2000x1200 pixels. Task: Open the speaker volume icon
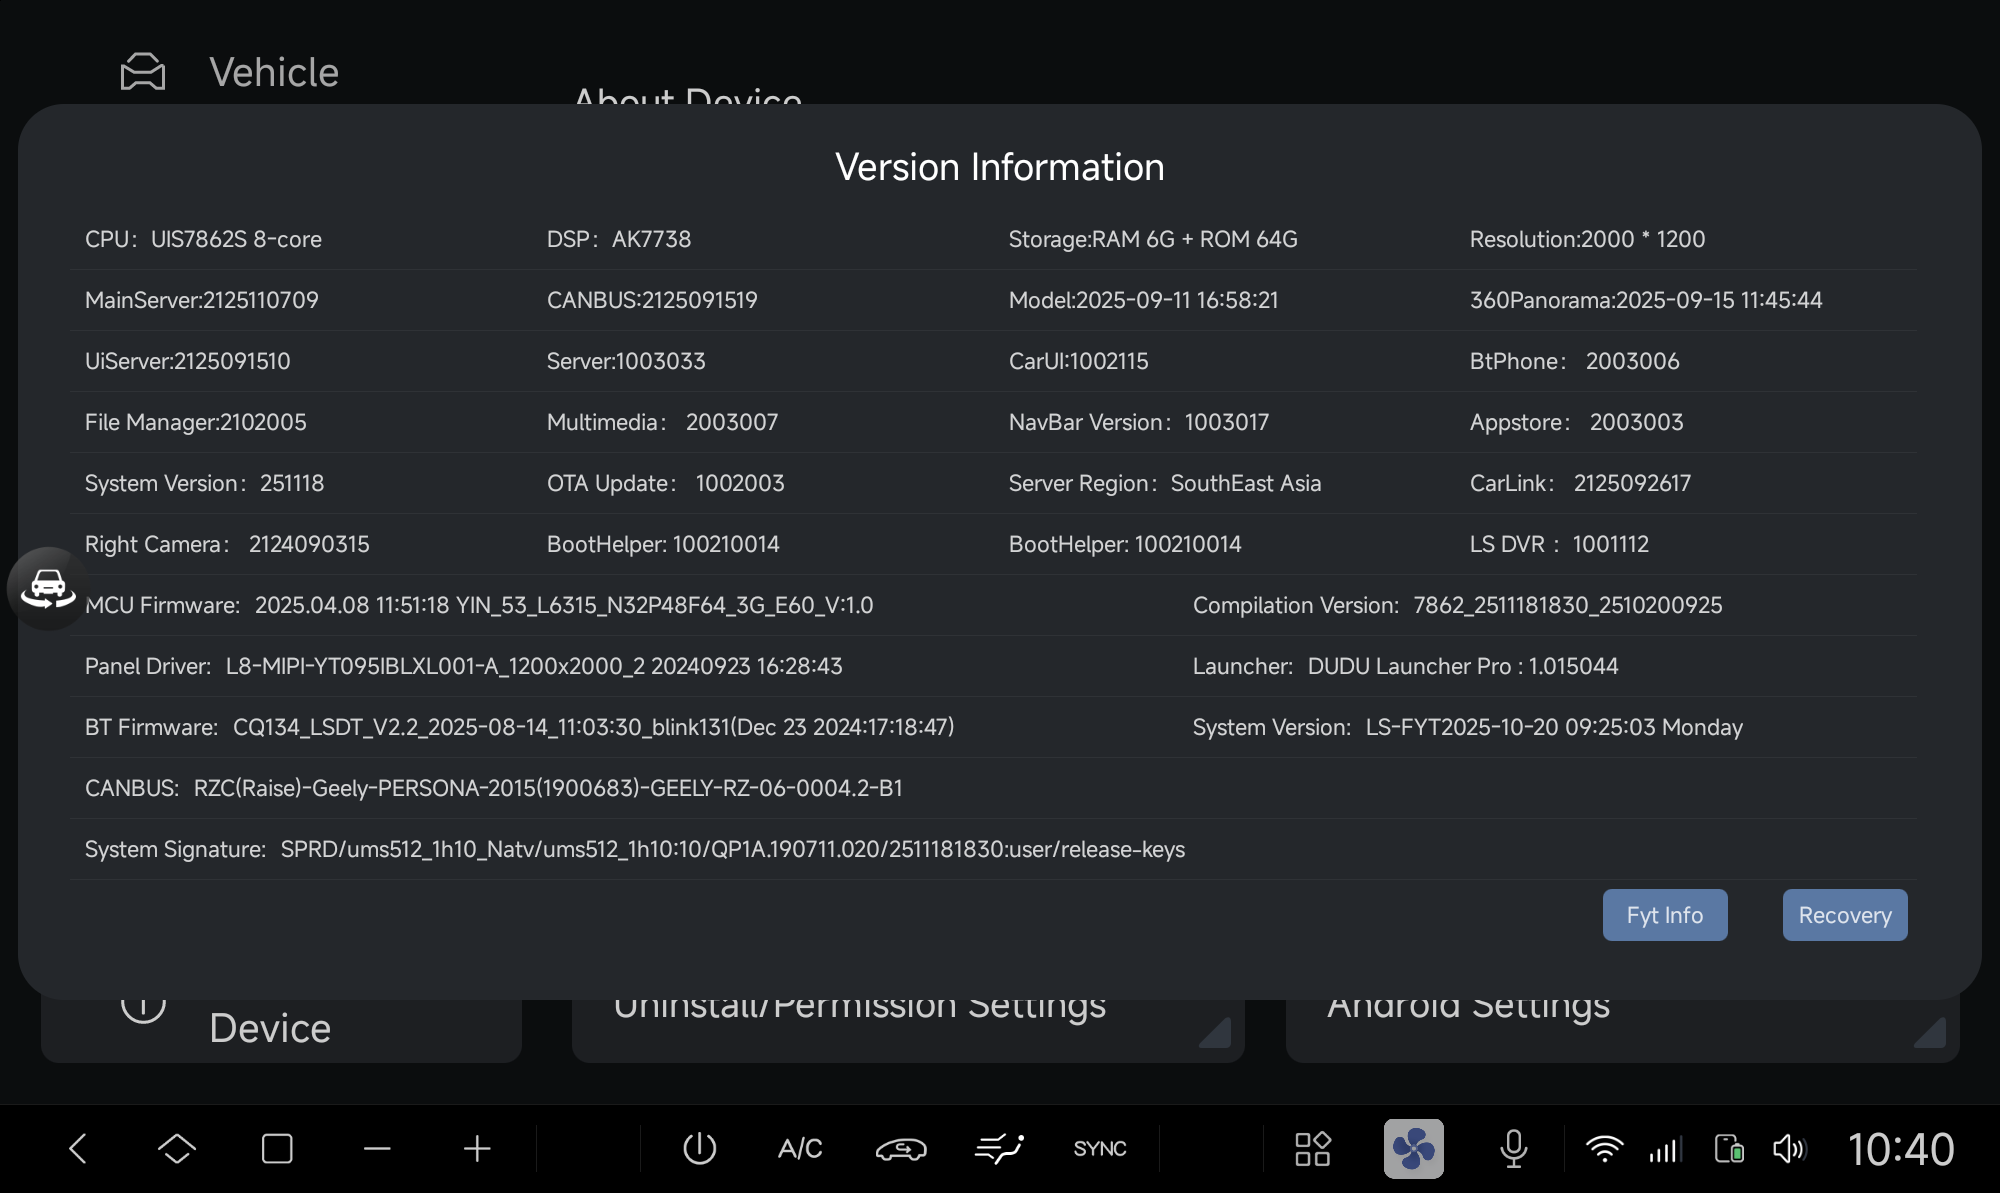[1789, 1149]
